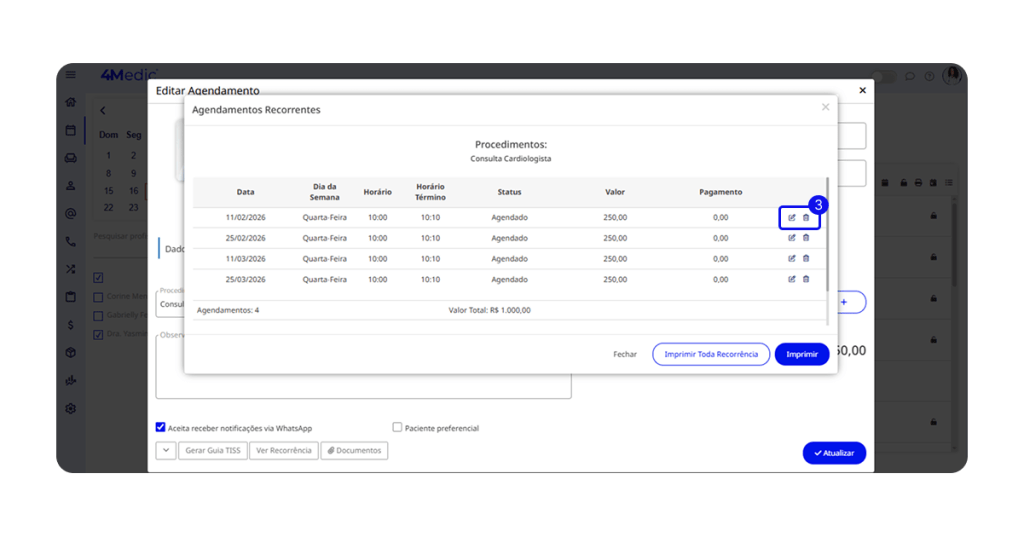The height and width of the screenshot is (537, 1024).
Task: Delete the 25/03/2026 recurring appointment
Action: tap(806, 280)
